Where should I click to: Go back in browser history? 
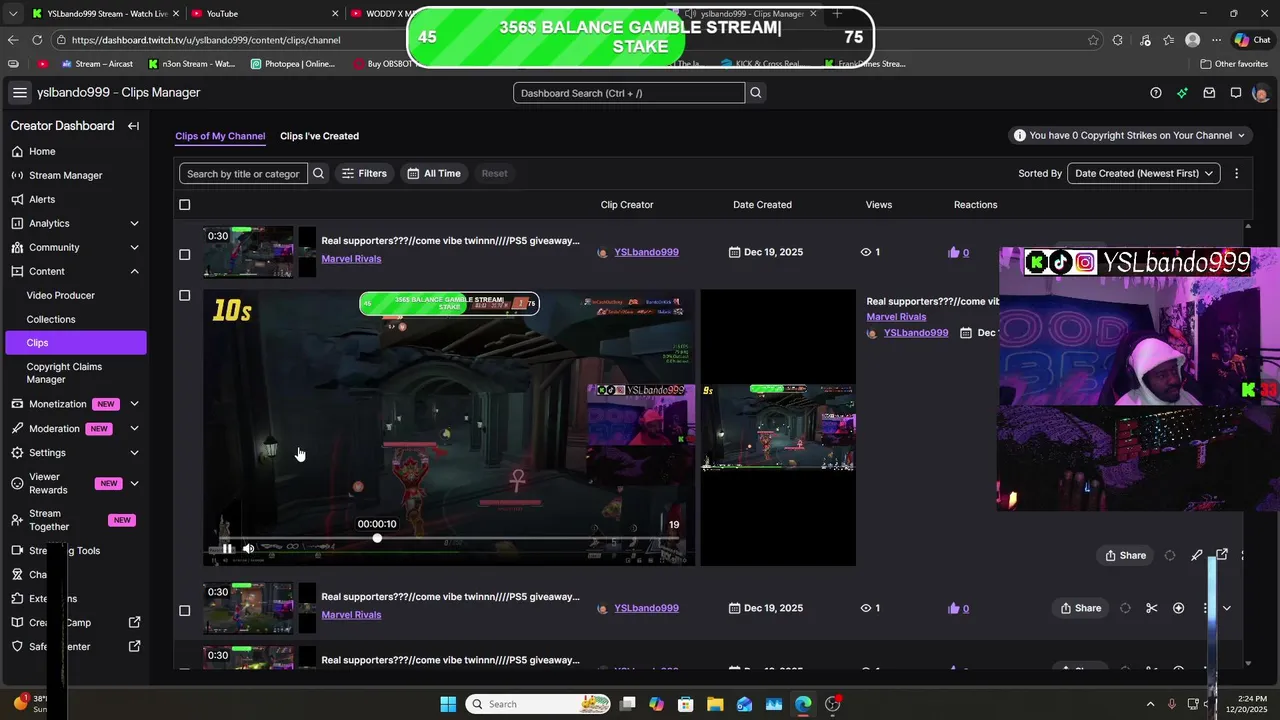coord(13,40)
